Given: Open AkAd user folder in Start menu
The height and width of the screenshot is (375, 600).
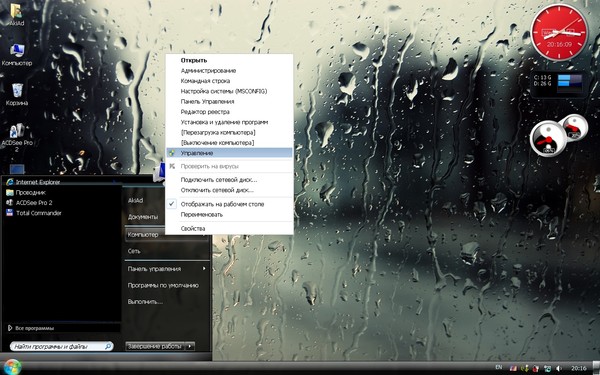Looking at the screenshot, I should click(135, 201).
